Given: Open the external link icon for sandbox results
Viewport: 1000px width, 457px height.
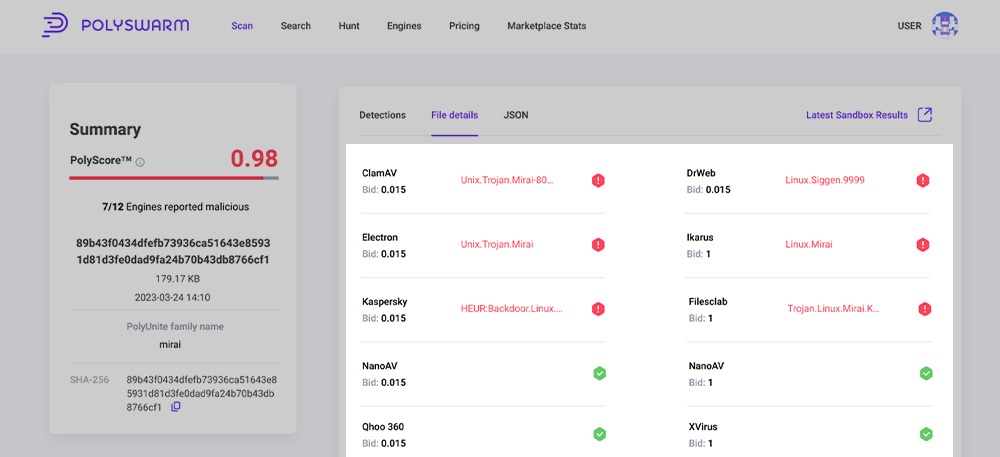Looking at the screenshot, I should [x=925, y=115].
